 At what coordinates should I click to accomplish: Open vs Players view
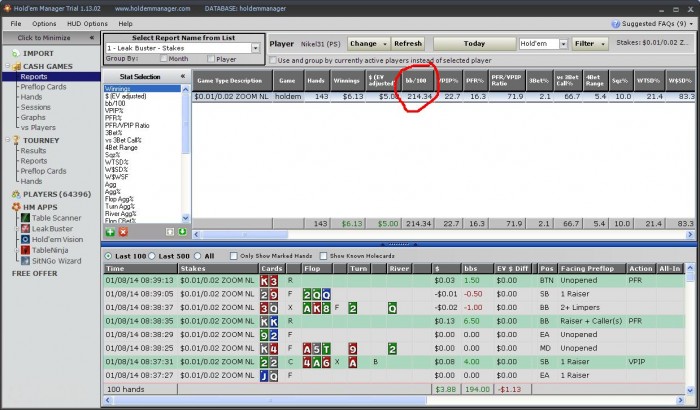click(x=38, y=128)
